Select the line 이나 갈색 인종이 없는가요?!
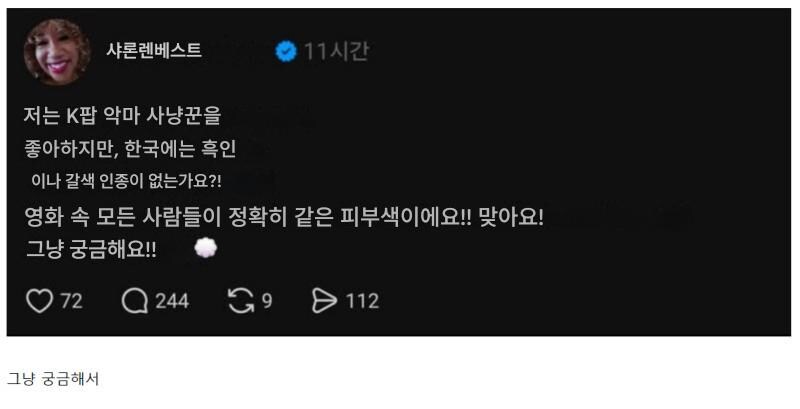The height and width of the screenshot is (409, 800). tap(127, 181)
